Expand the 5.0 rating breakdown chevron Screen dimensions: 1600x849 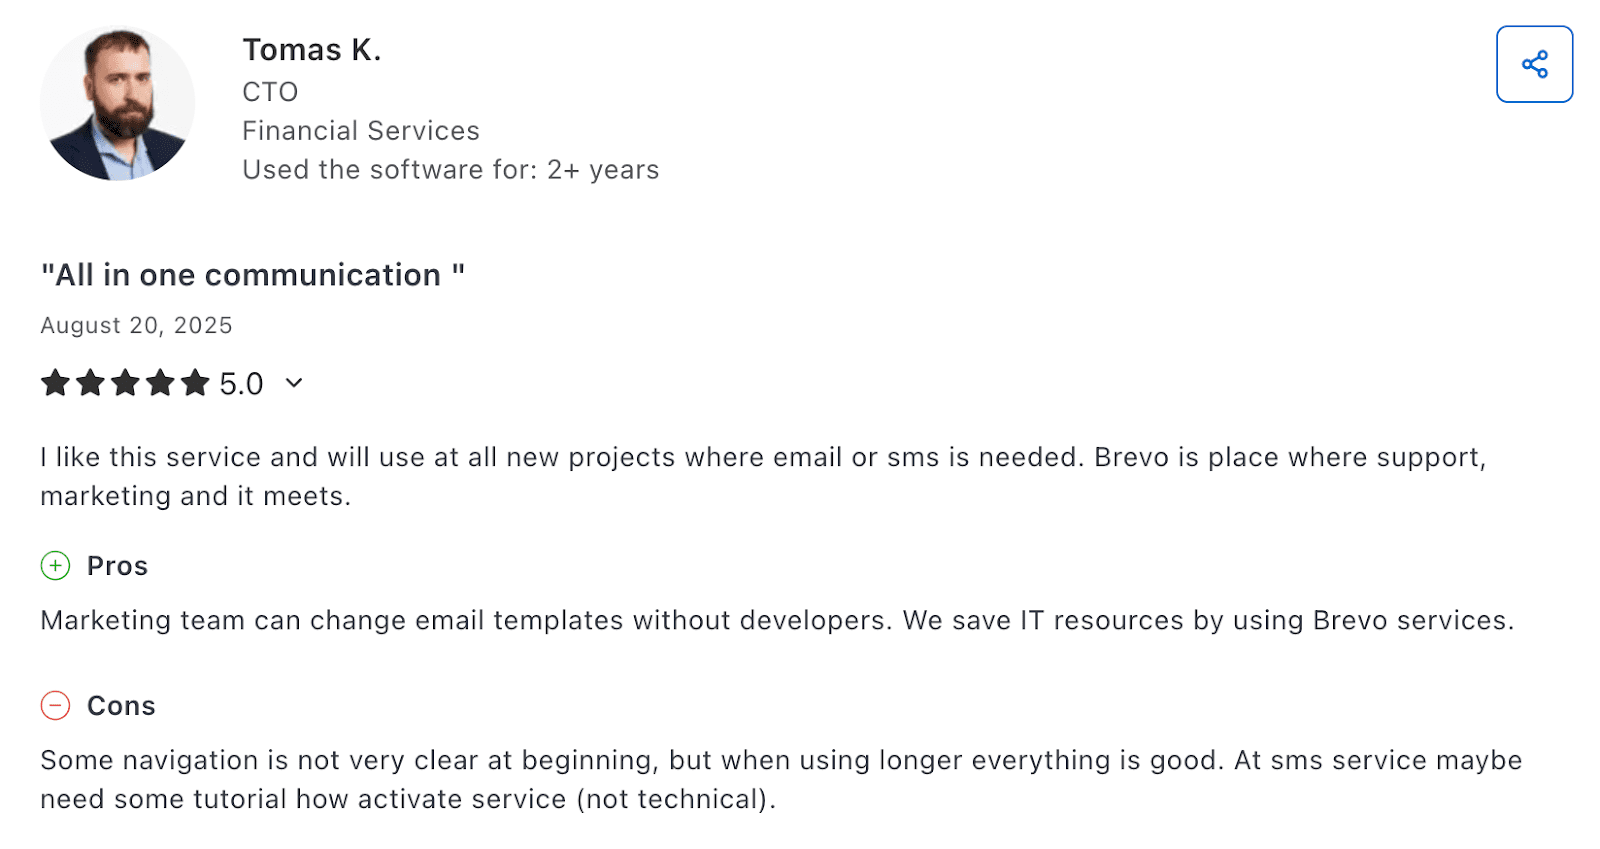click(294, 383)
